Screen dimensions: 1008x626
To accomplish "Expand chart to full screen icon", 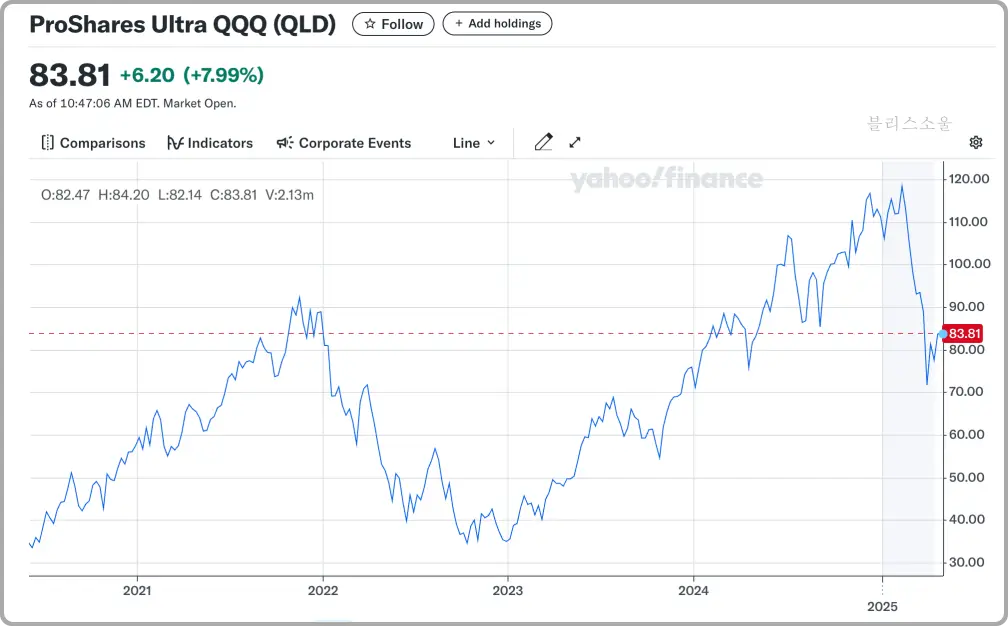I will [575, 142].
